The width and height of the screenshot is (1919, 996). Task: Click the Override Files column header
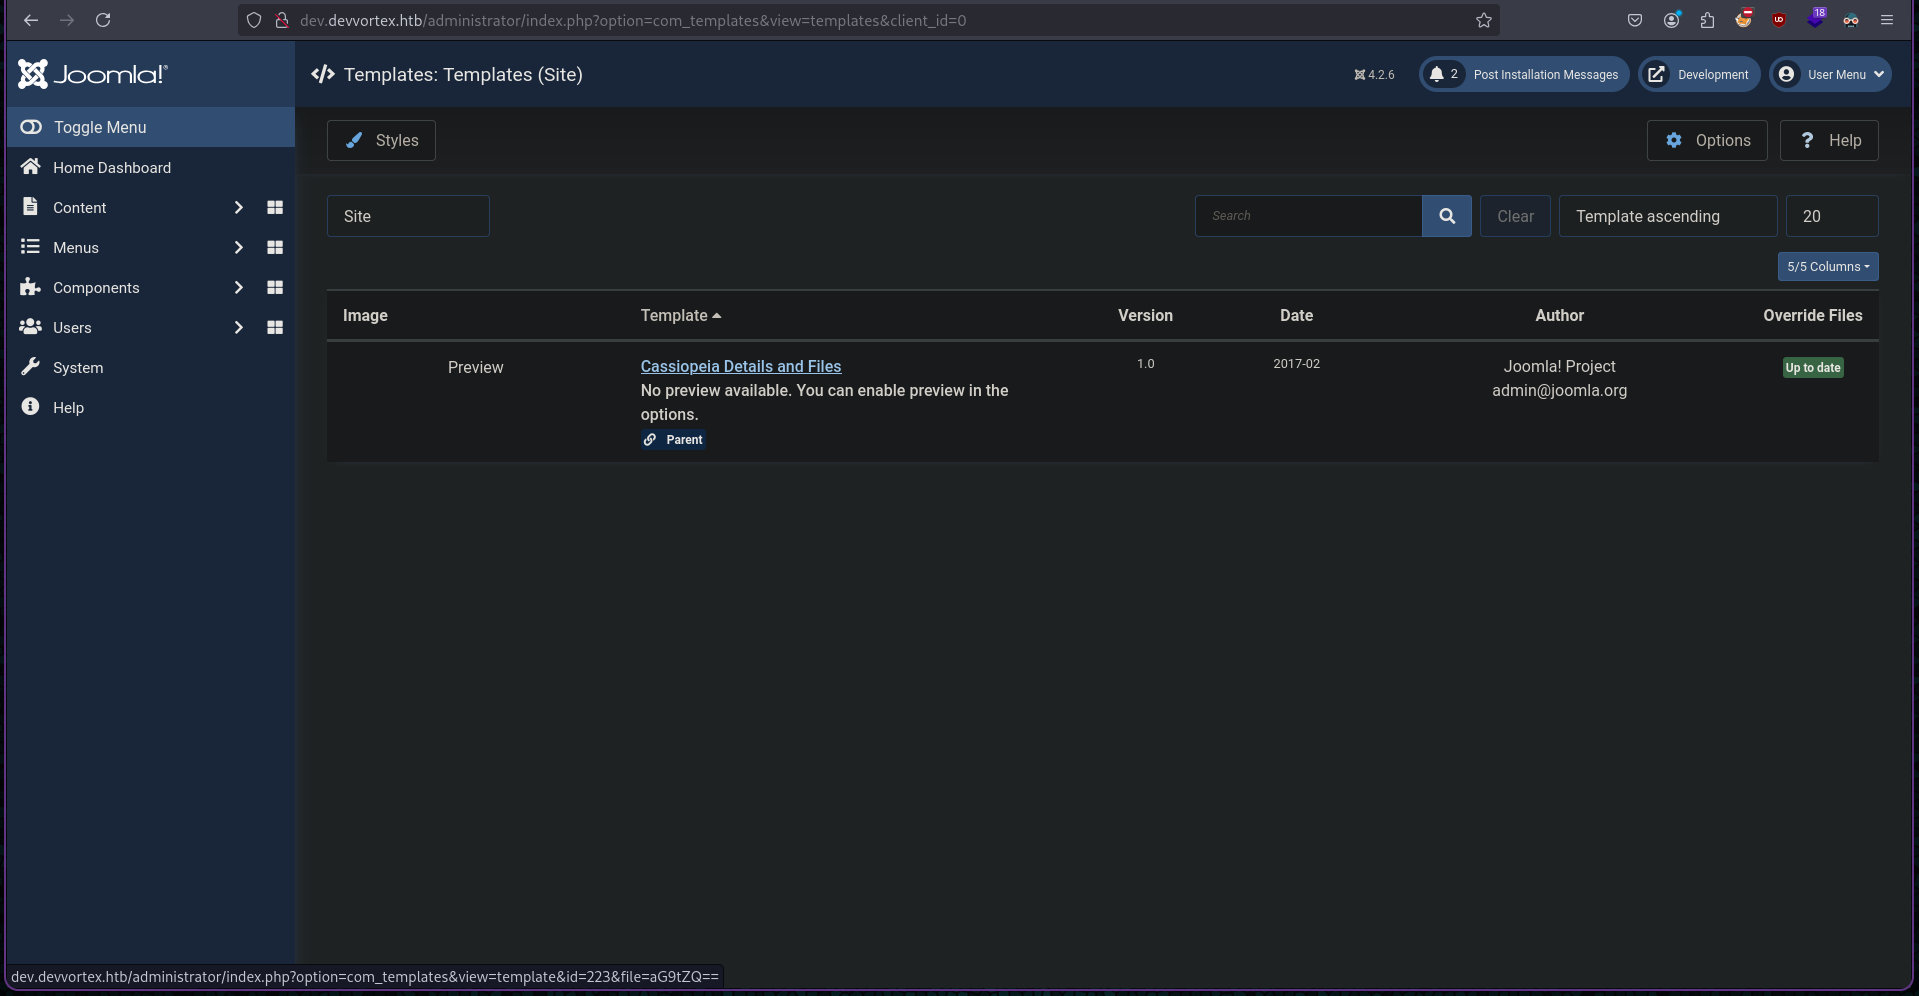point(1812,315)
